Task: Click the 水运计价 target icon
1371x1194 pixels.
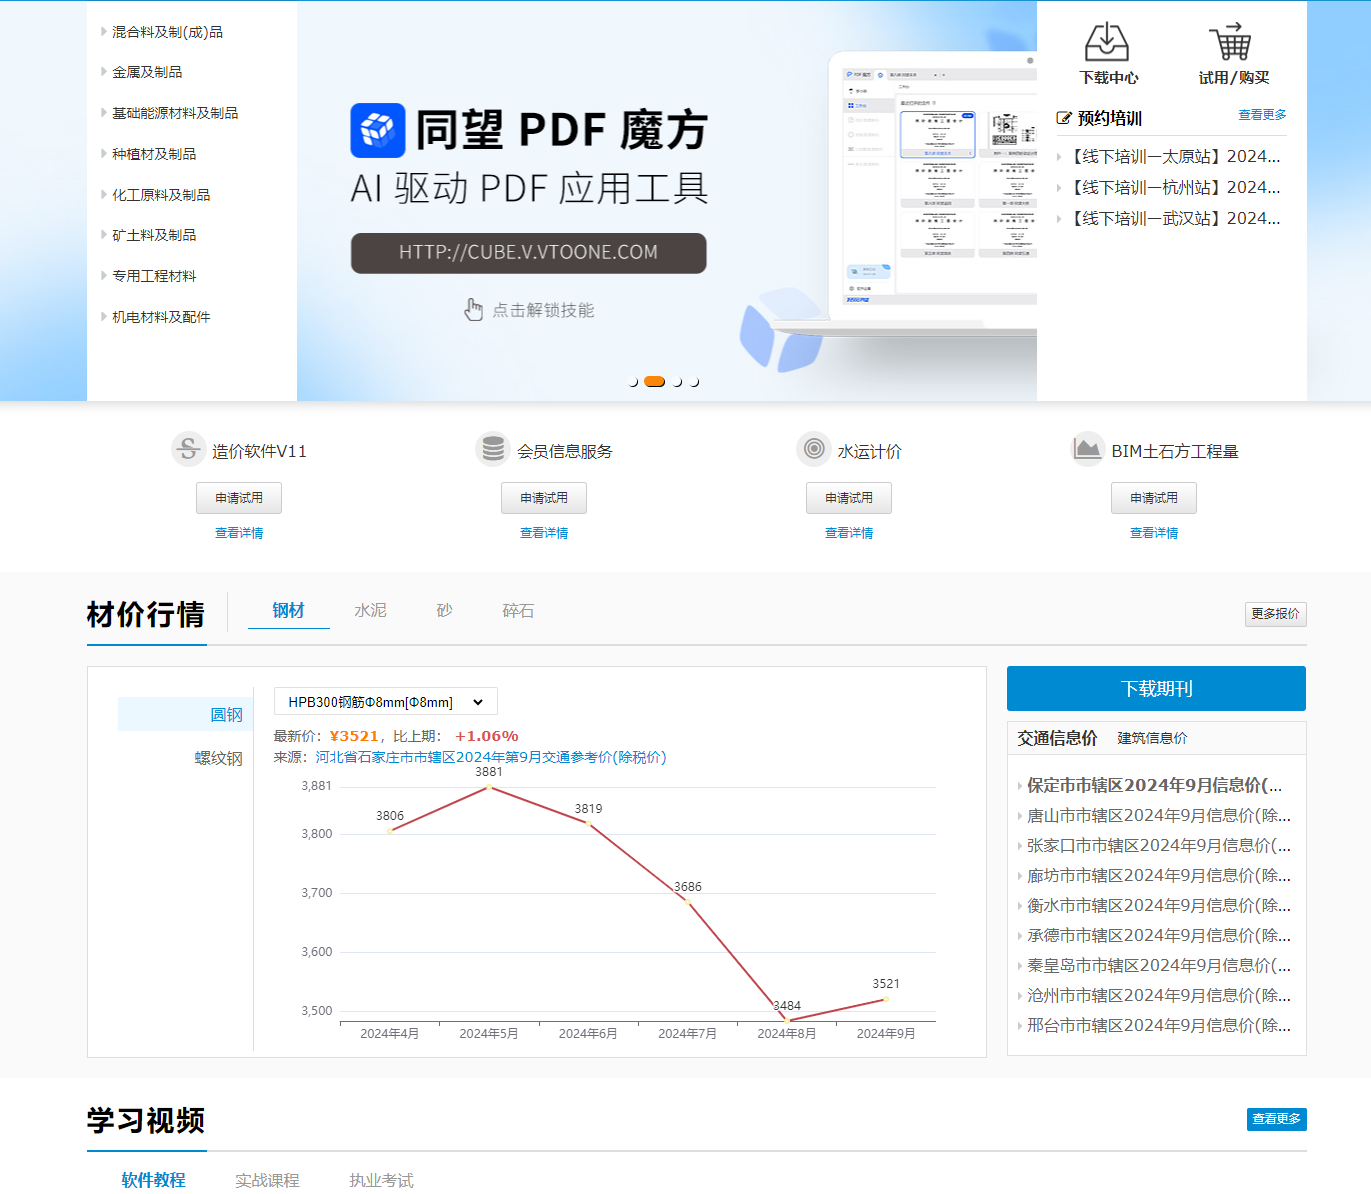Action: (814, 450)
